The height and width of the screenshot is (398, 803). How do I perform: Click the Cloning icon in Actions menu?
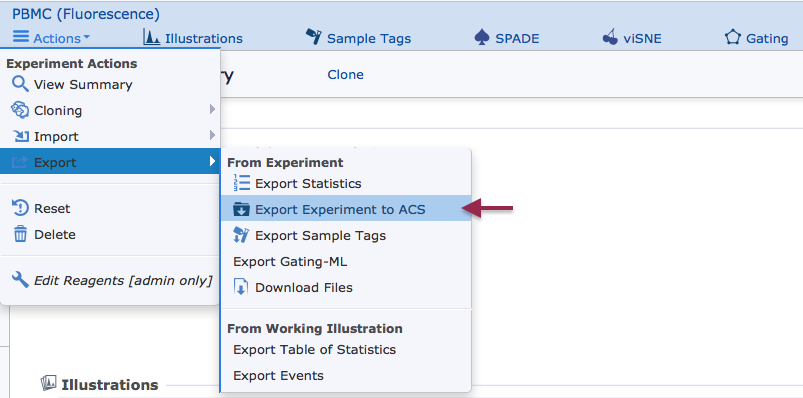point(20,110)
